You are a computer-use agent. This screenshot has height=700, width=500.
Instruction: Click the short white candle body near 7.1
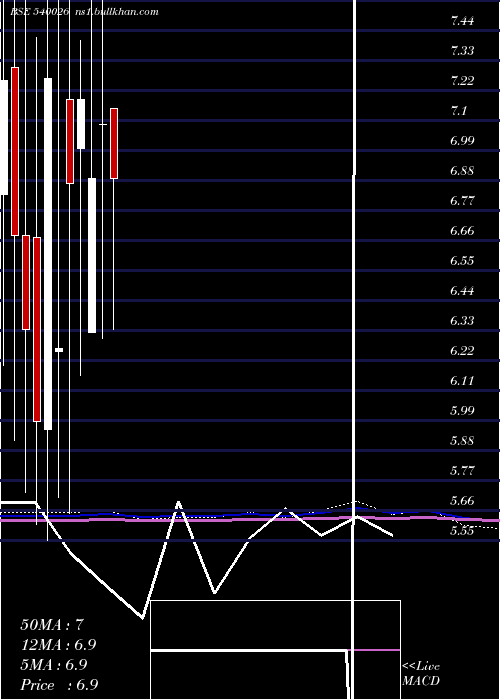pos(81,124)
